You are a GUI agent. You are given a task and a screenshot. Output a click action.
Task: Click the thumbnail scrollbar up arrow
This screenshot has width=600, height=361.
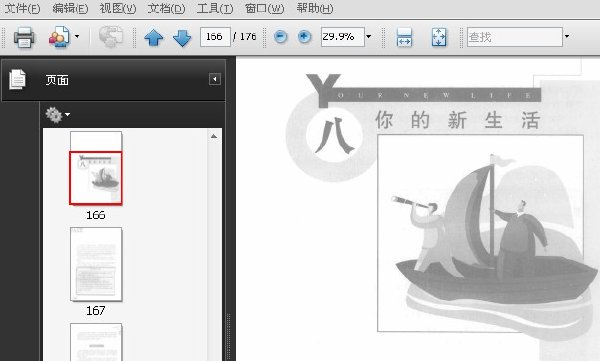tap(214, 136)
